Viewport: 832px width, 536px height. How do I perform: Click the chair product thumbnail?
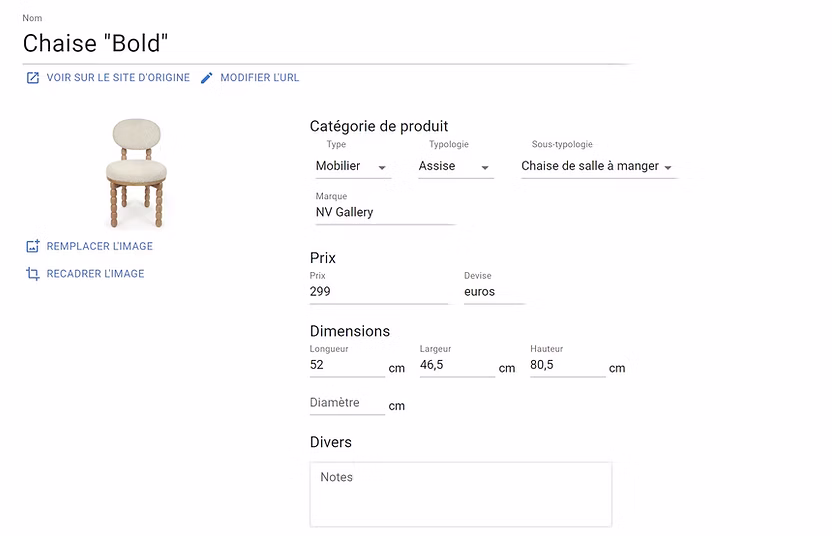(x=133, y=172)
